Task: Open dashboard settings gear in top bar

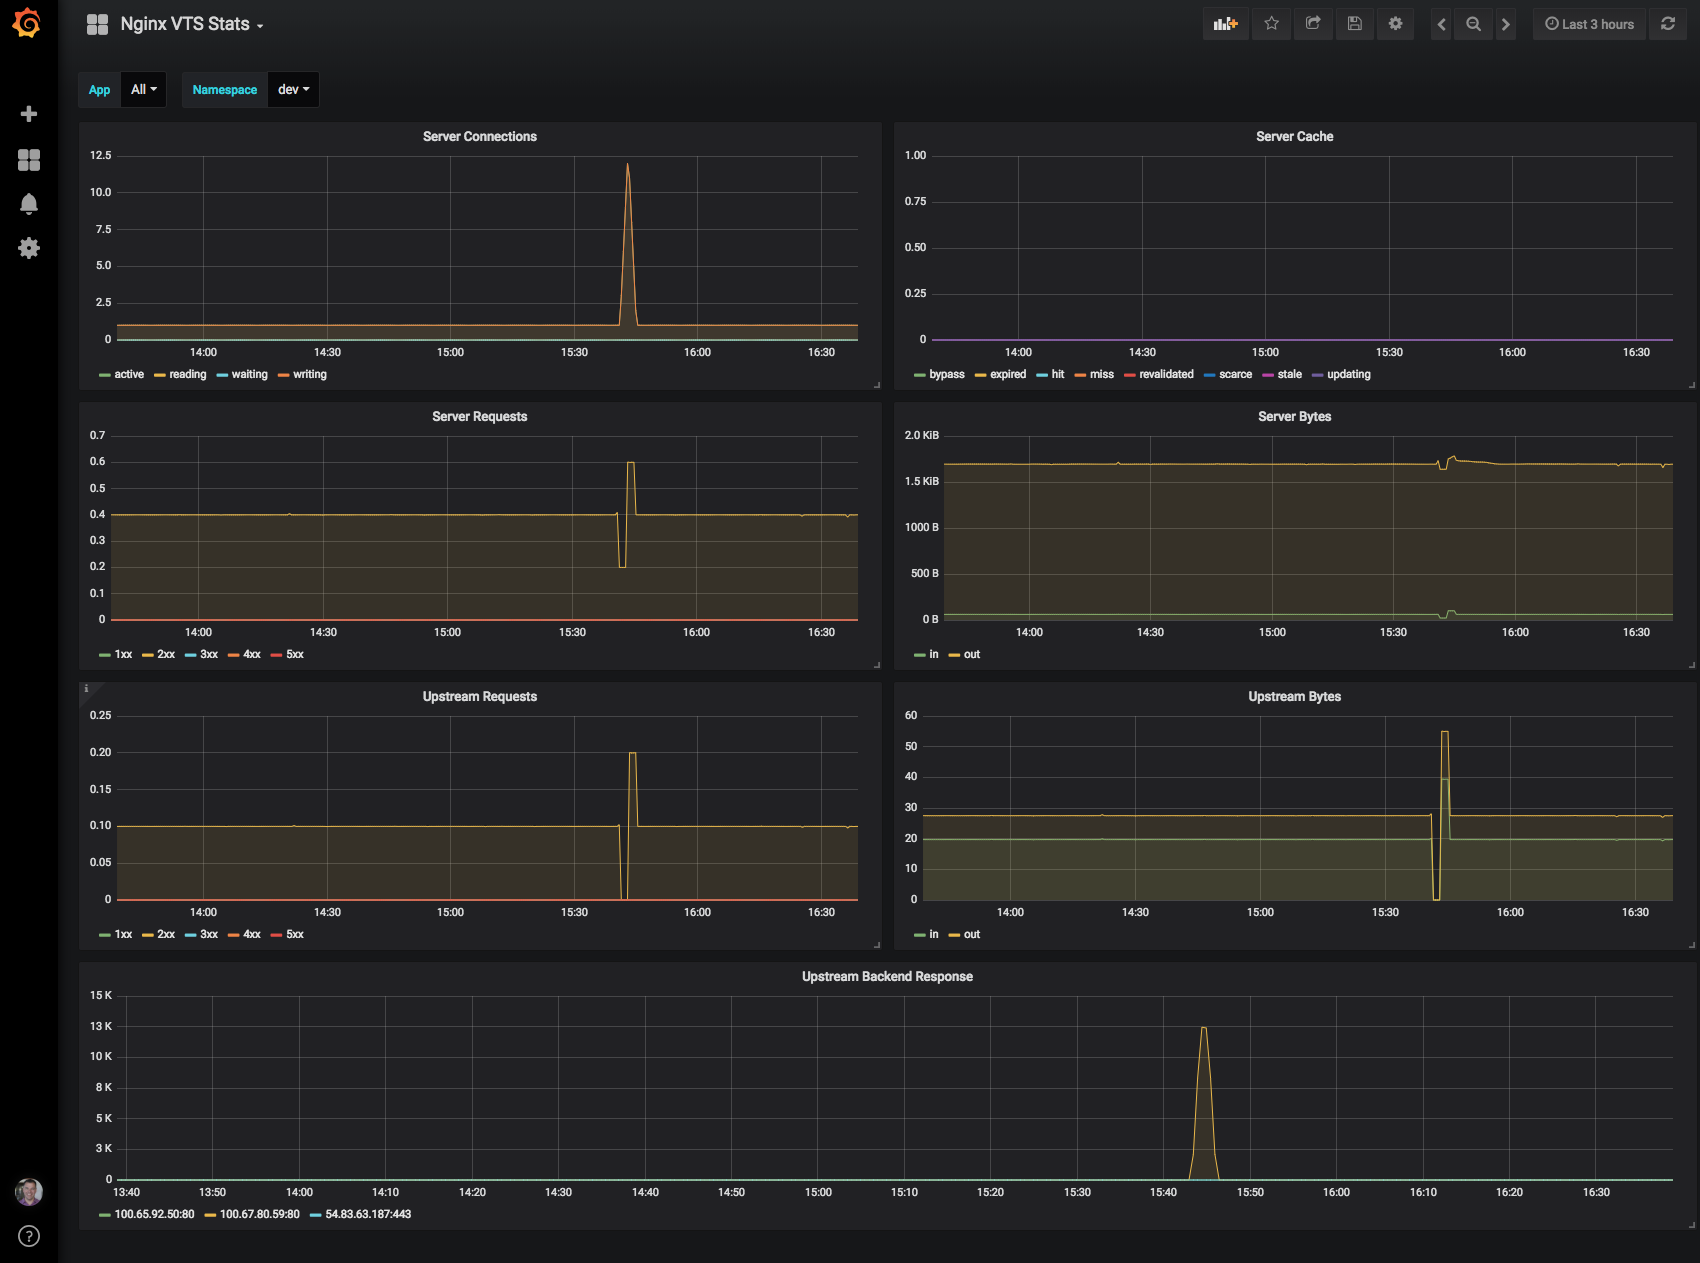Action: coord(1395,24)
